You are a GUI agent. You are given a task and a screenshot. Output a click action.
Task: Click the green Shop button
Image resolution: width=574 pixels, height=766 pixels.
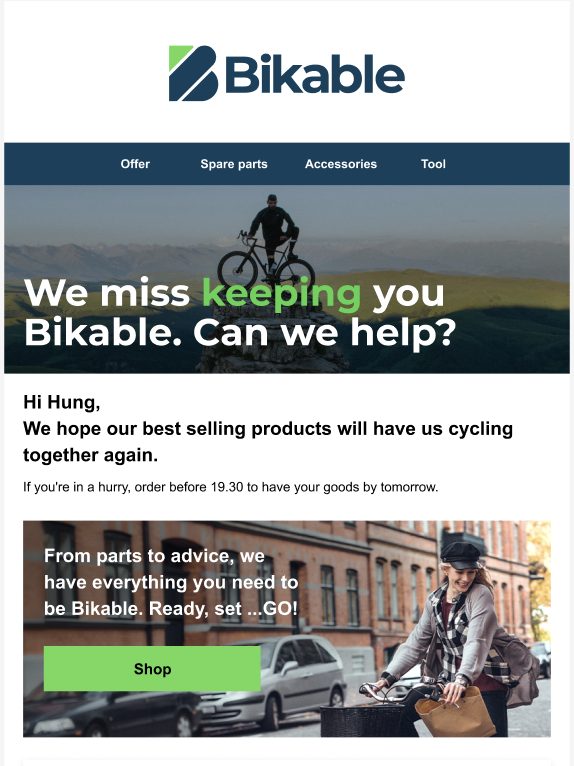pos(152,669)
